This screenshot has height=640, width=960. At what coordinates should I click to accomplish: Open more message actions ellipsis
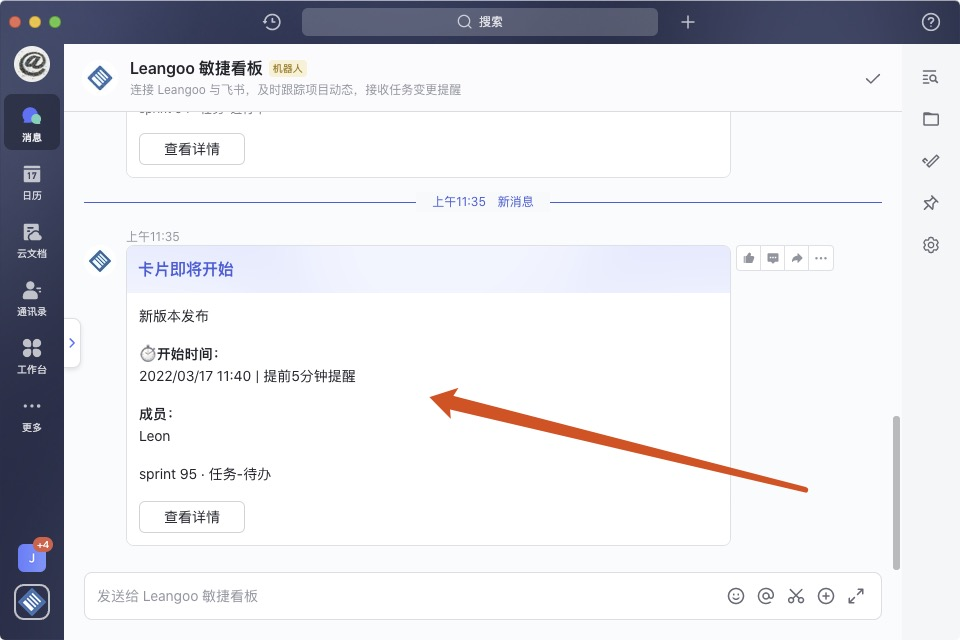[821, 258]
